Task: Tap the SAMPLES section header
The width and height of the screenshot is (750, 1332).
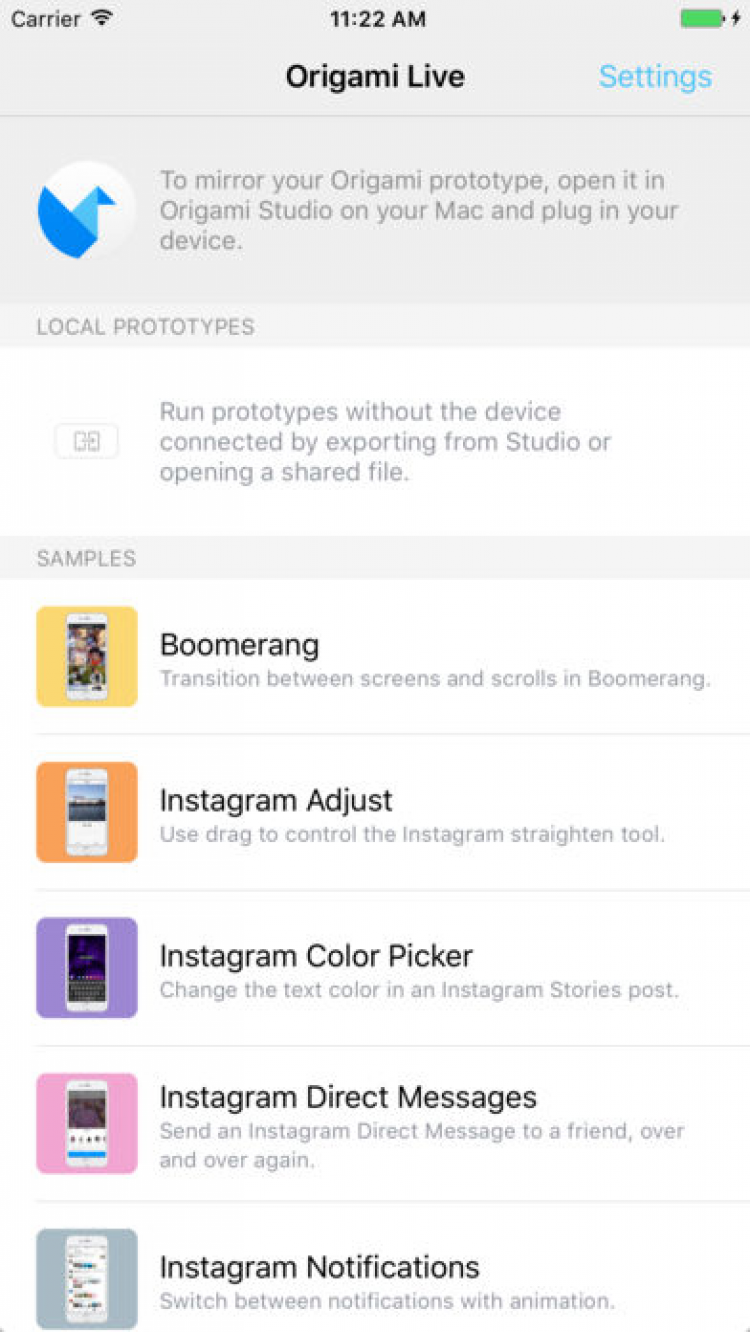Action: point(86,559)
